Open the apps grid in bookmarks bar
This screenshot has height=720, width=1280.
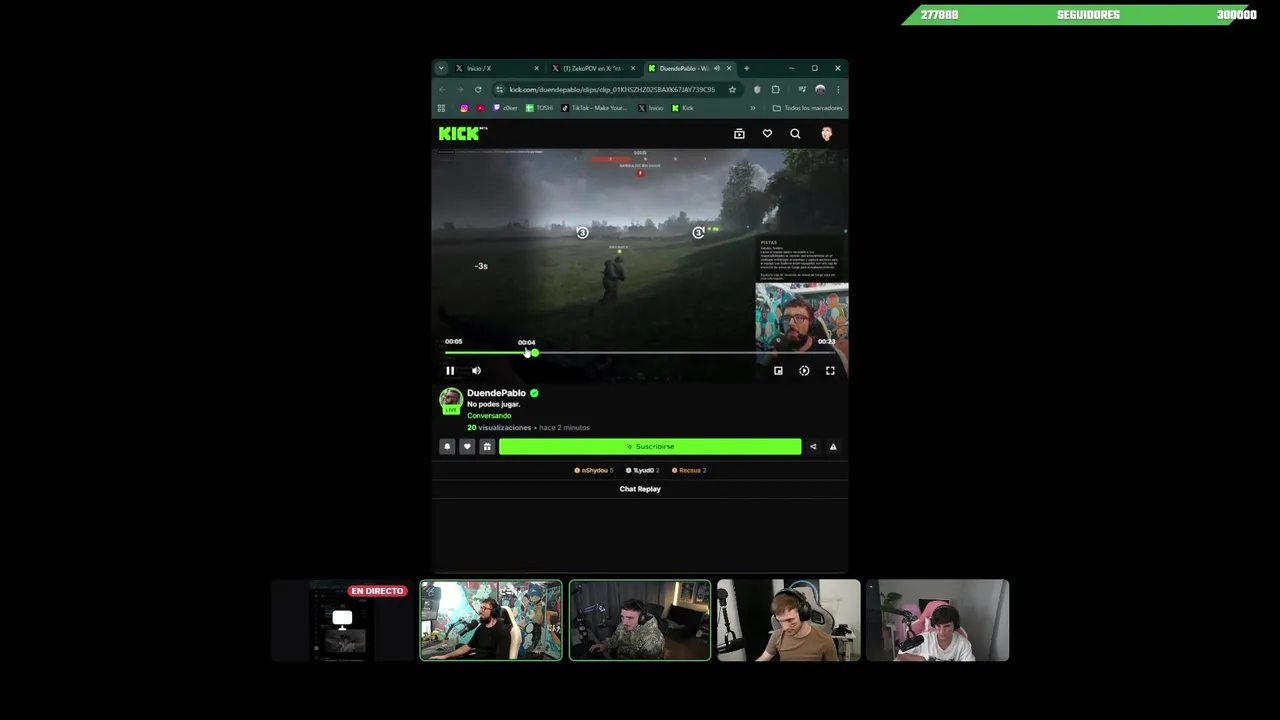(x=441, y=108)
